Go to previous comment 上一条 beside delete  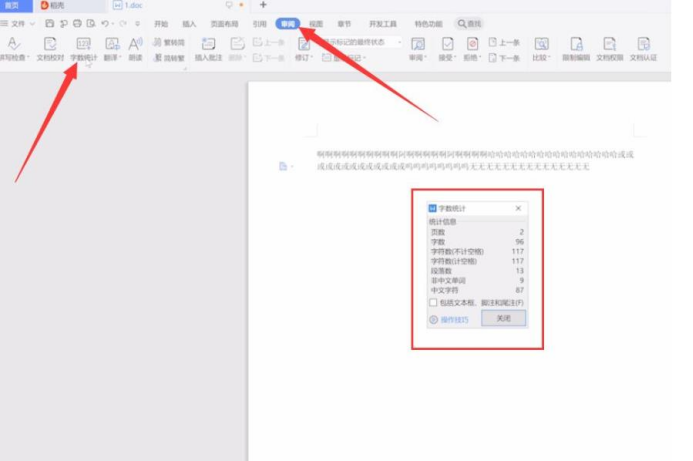pos(269,42)
